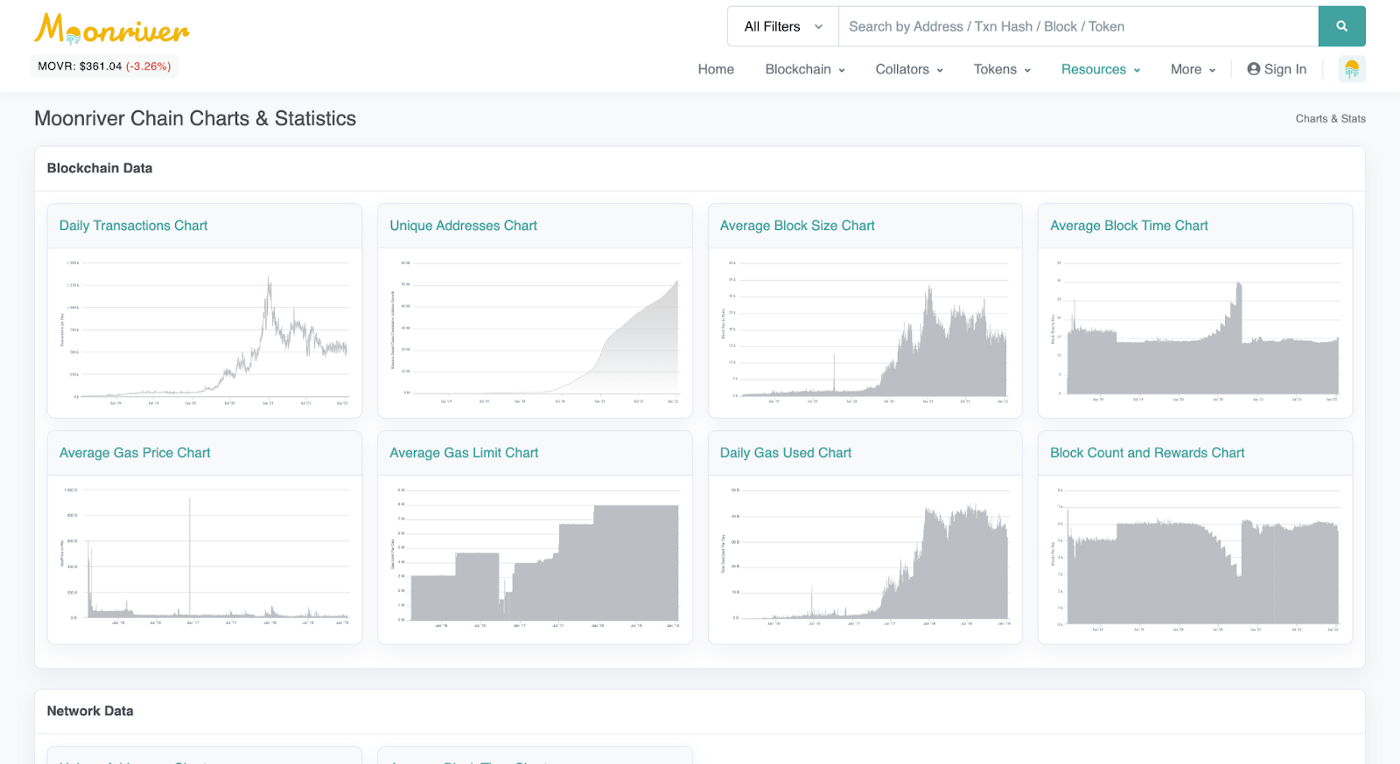Click the Sign In user icon
Viewport: 1400px width, 764px height.
point(1253,69)
